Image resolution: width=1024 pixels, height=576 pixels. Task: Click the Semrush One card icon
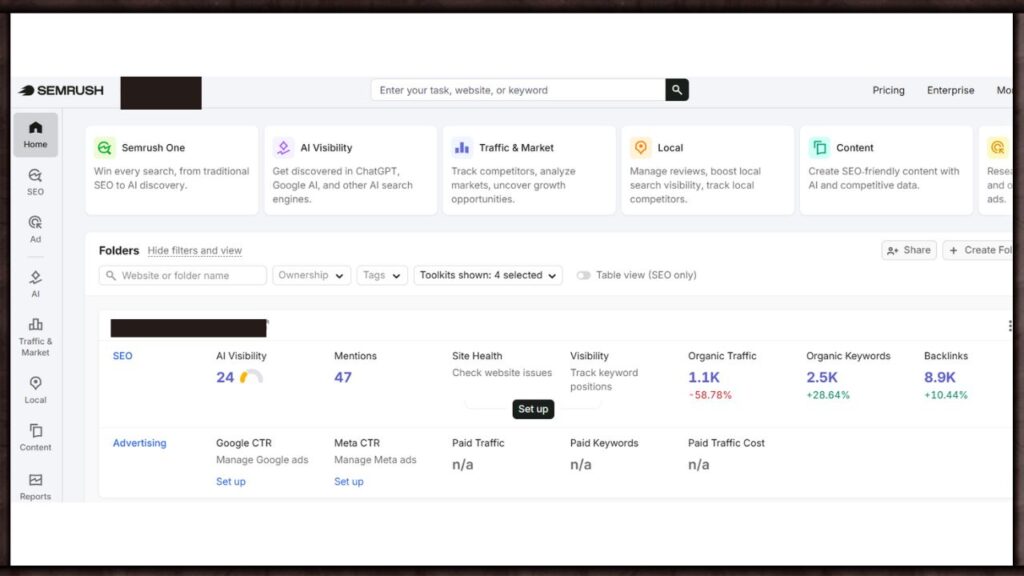pyautogui.click(x=104, y=148)
